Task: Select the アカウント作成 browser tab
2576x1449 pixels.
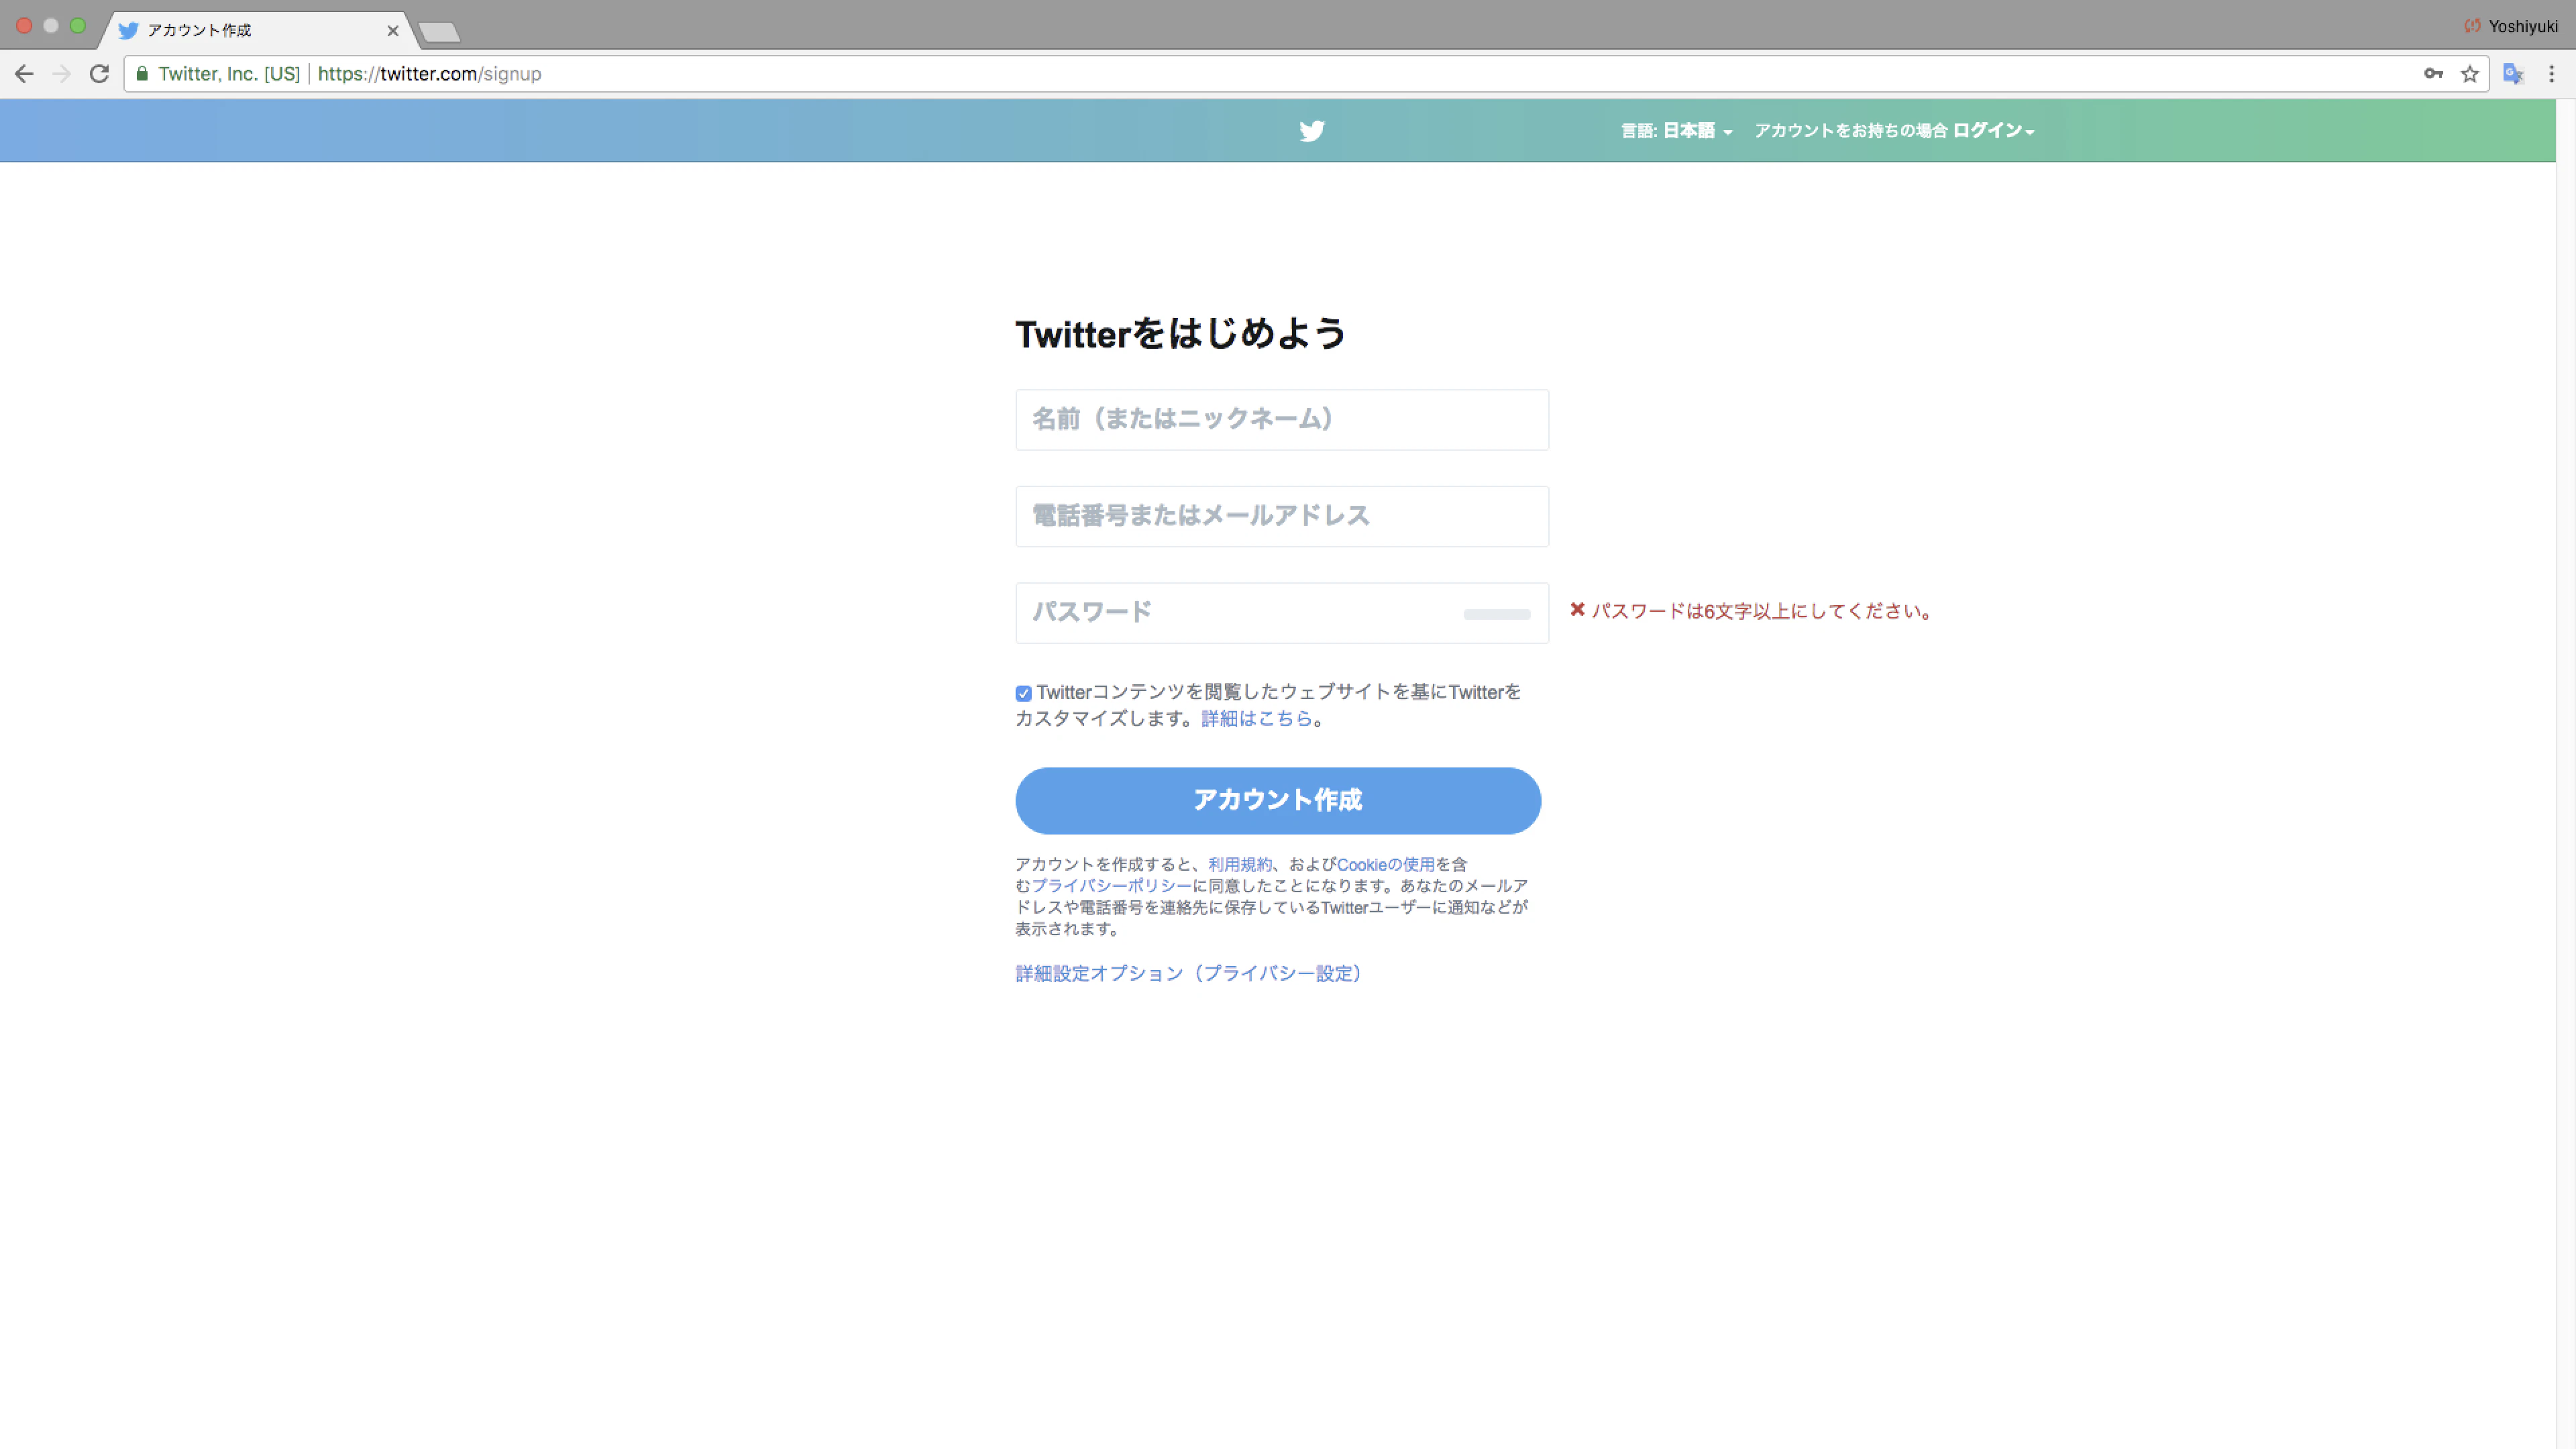Action: pyautogui.click(x=258, y=31)
